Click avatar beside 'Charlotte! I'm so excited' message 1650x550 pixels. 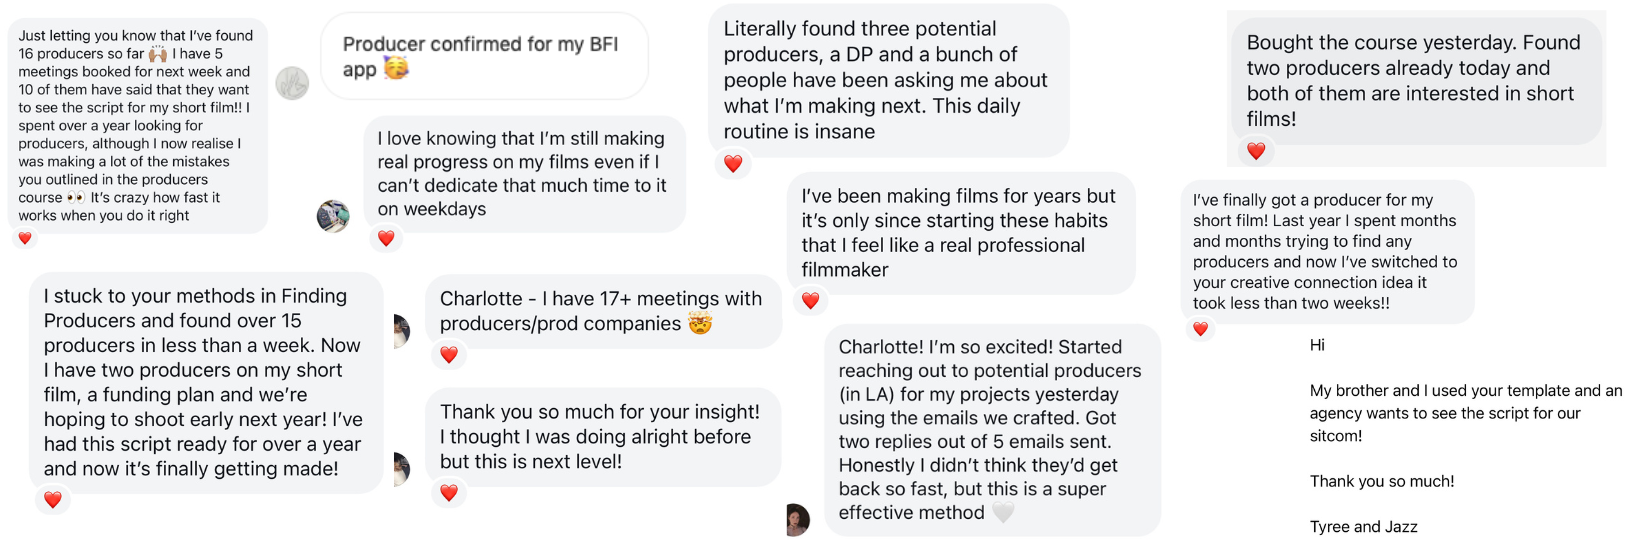[797, 520]
